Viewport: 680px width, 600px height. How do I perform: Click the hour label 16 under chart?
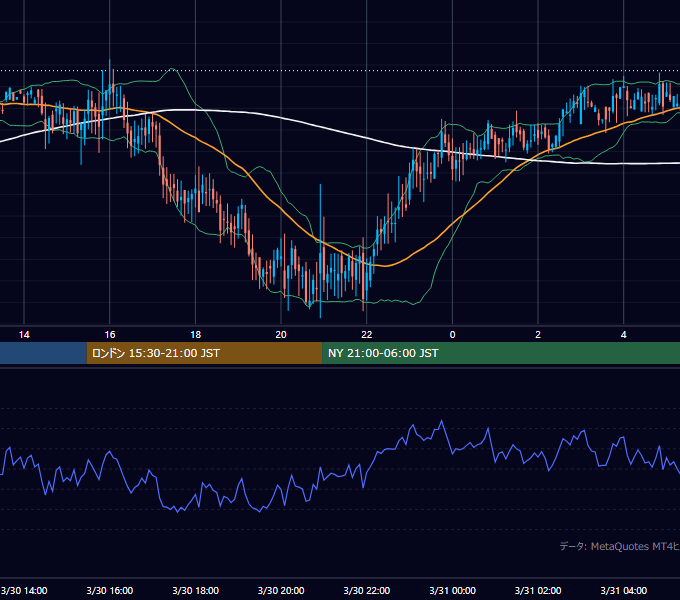click(110, 335)
